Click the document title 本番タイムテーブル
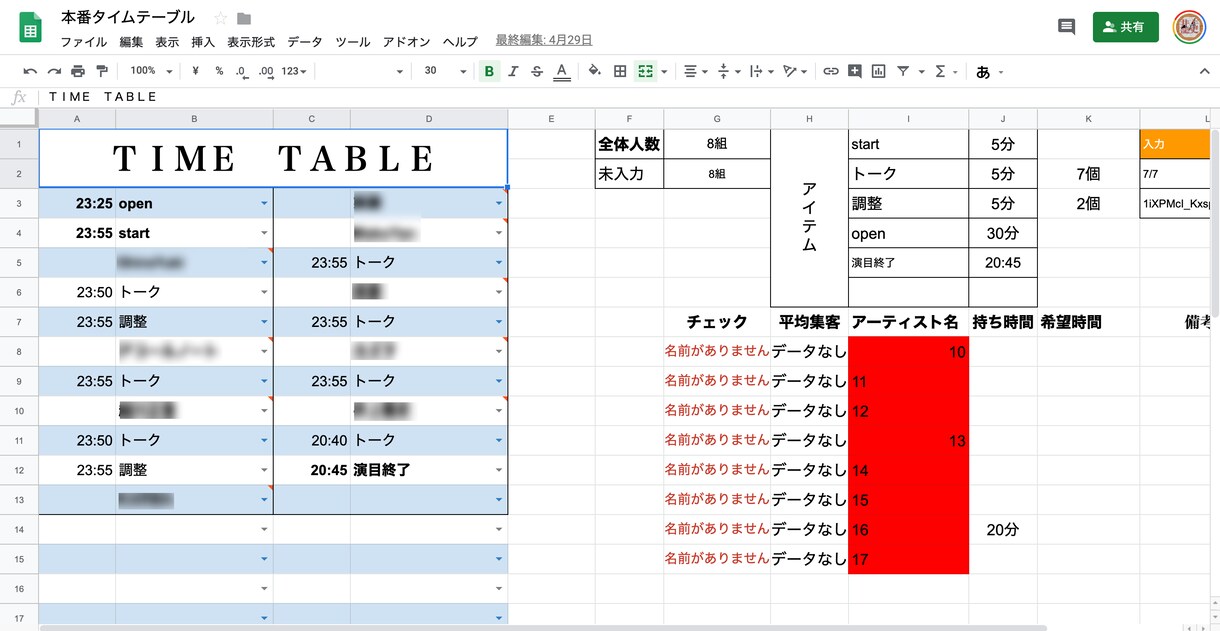The image size is (1220, 631). 128,18
